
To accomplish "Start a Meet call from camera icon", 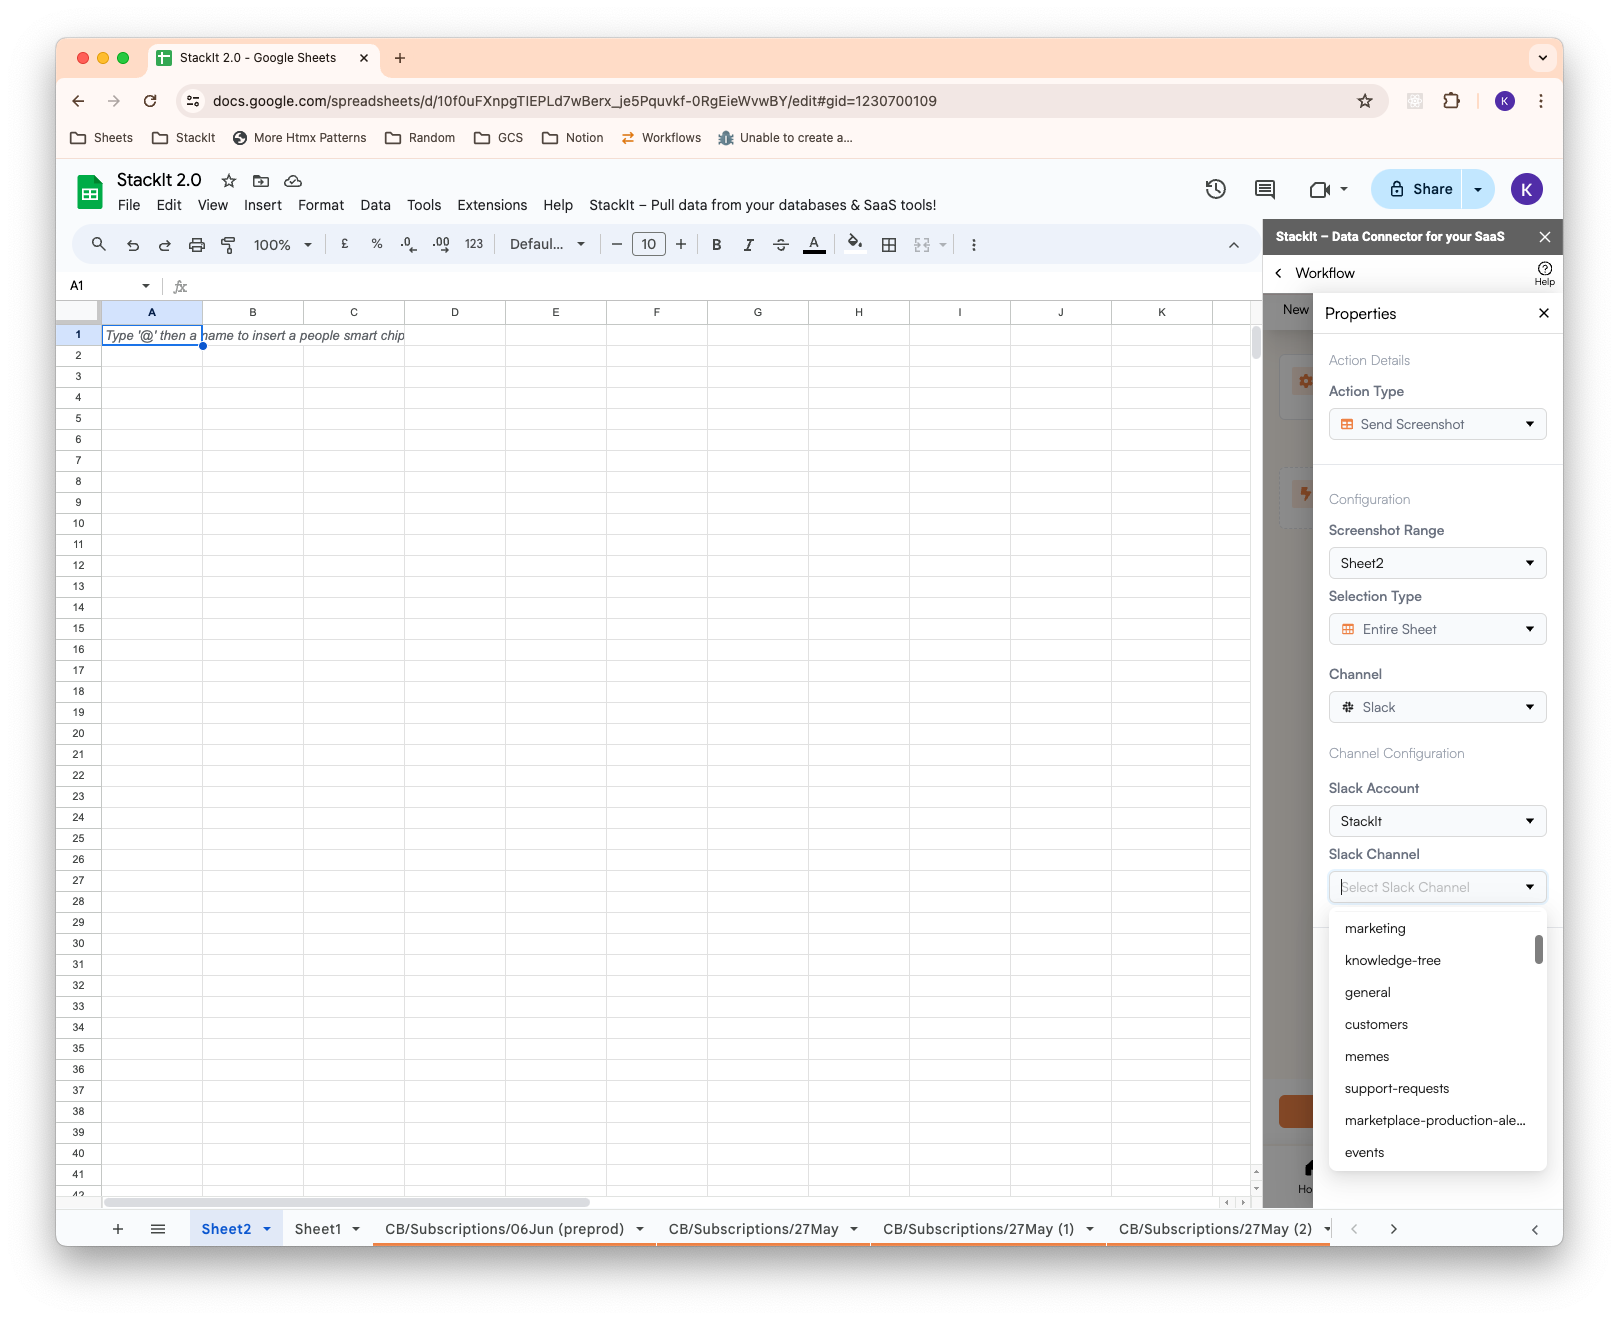I will pyautogui.click(x=1320, y=189).
